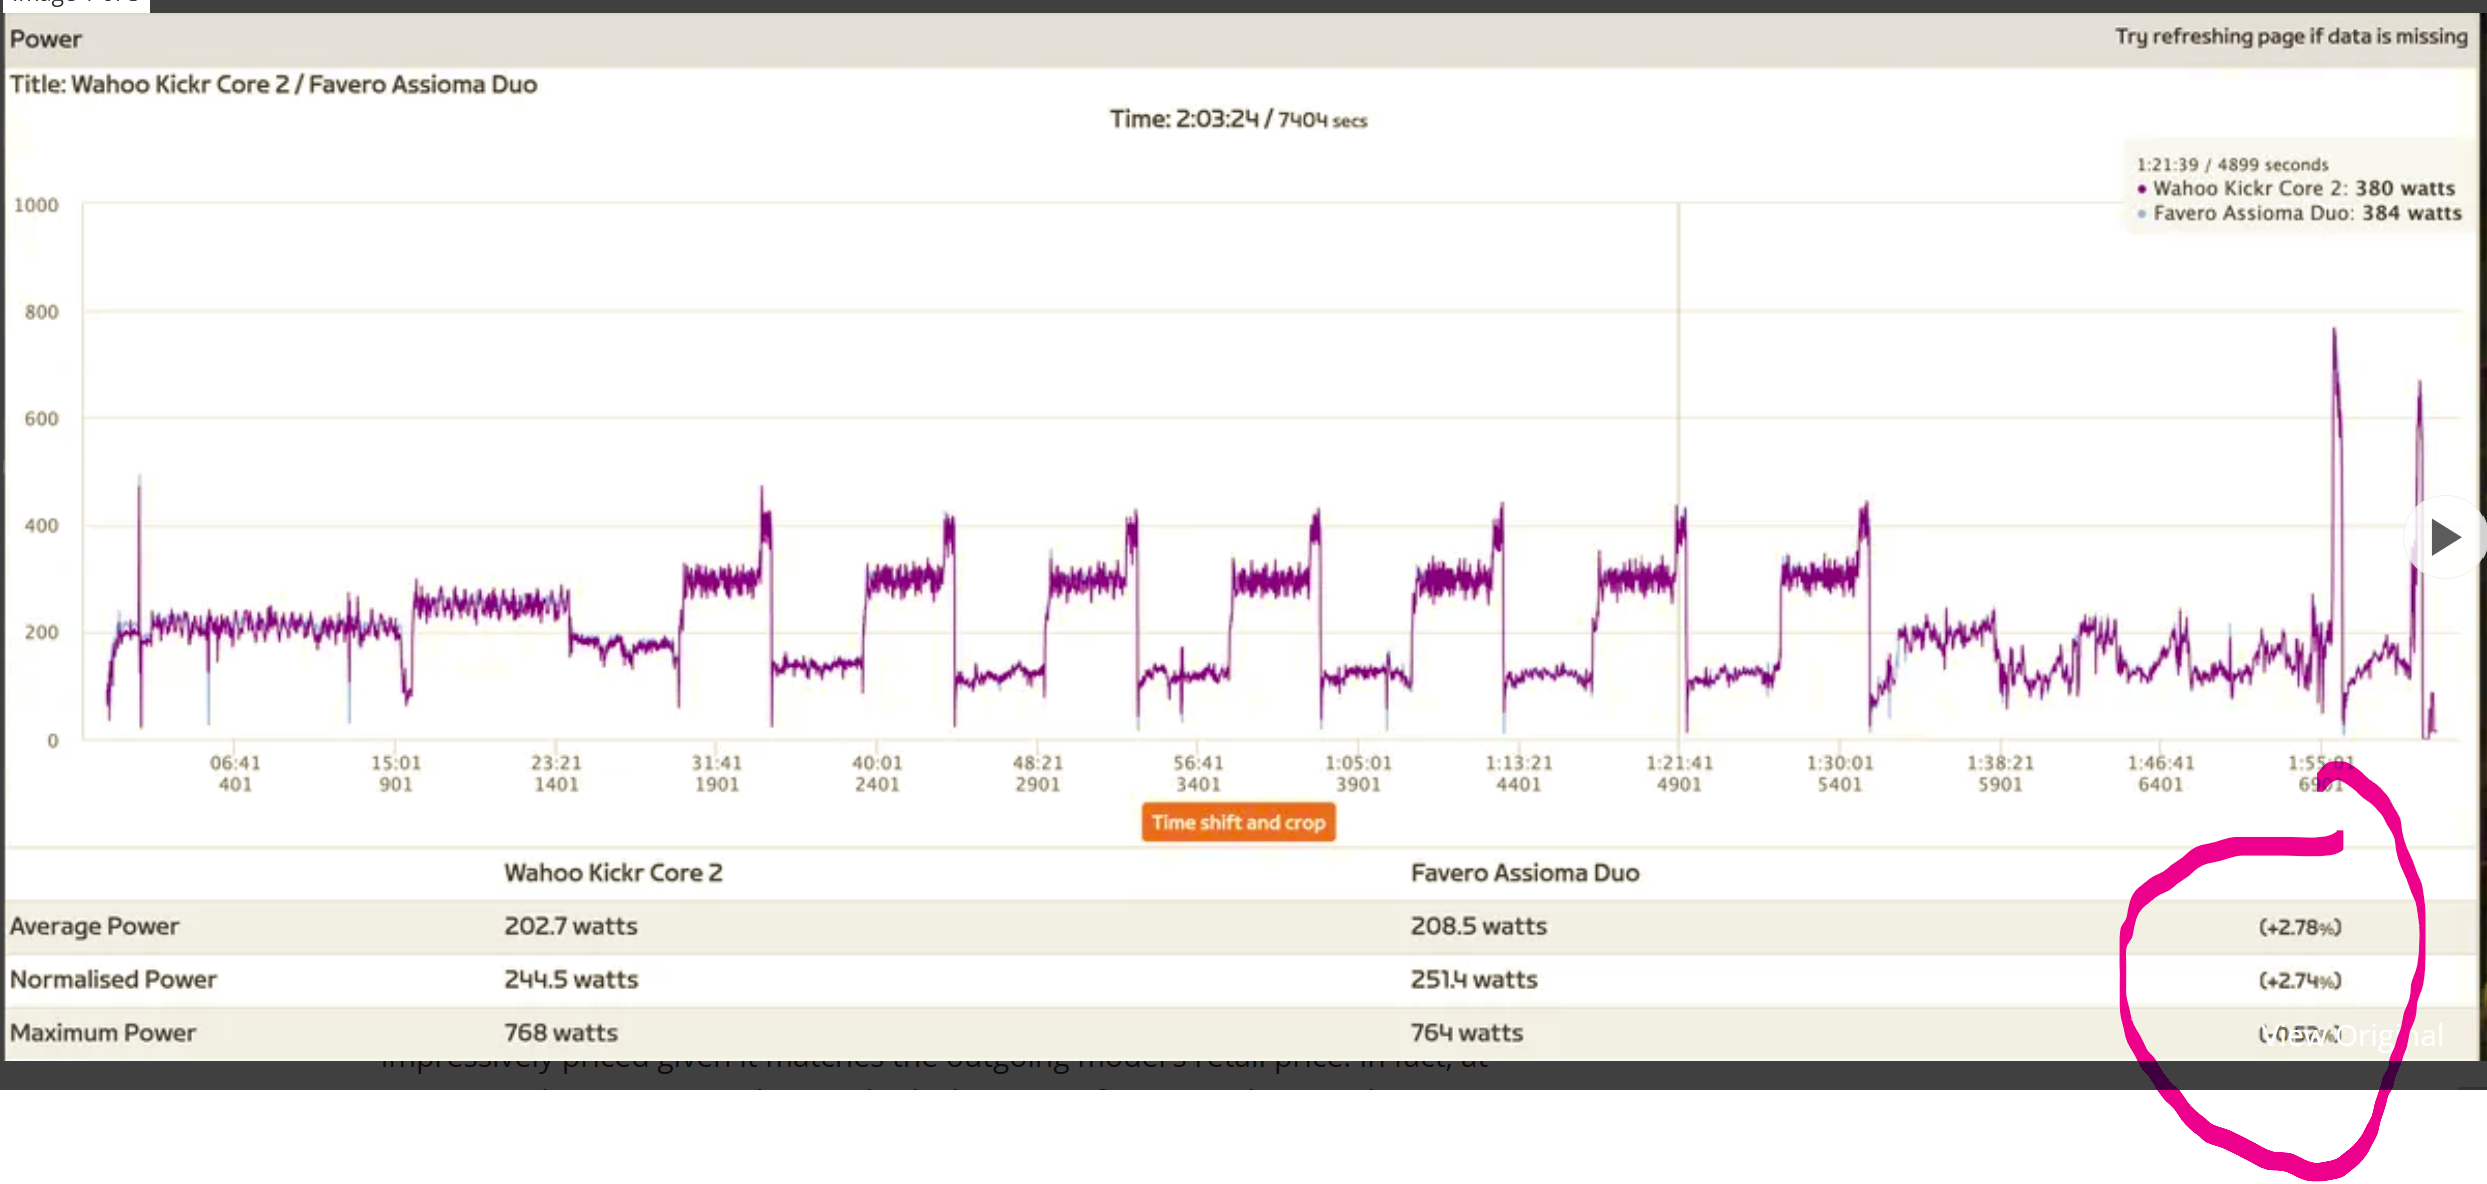The image size is (2487, 1184).
Task: Click the +2.78% difference value
Action: (x=2299, y=927)
